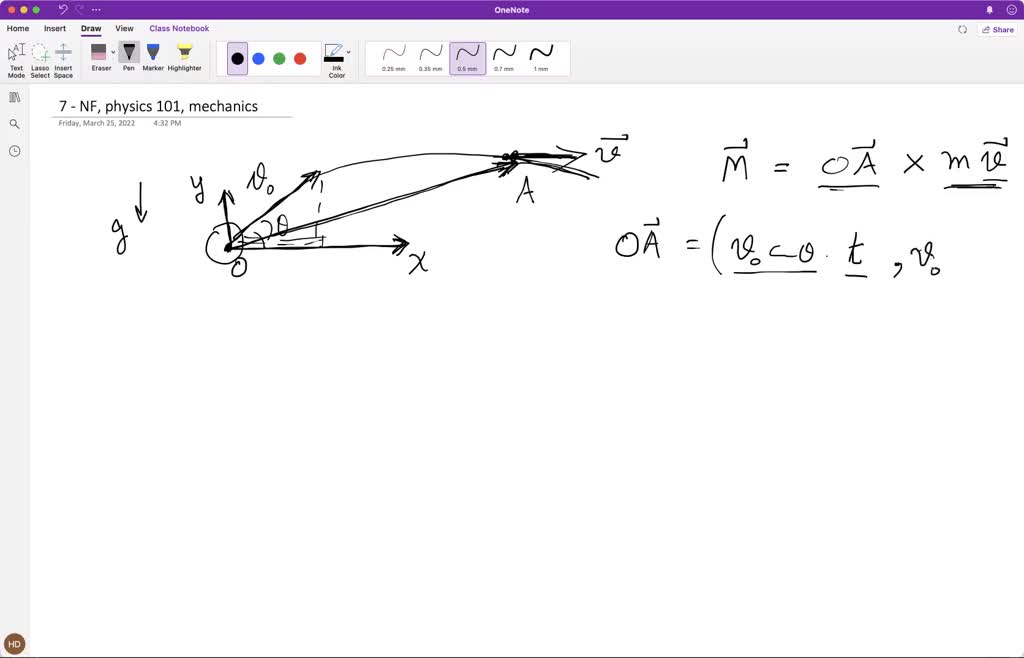Screen dimensions: 1024x658
Task: Click the Share button
Action: pos(997,29)
